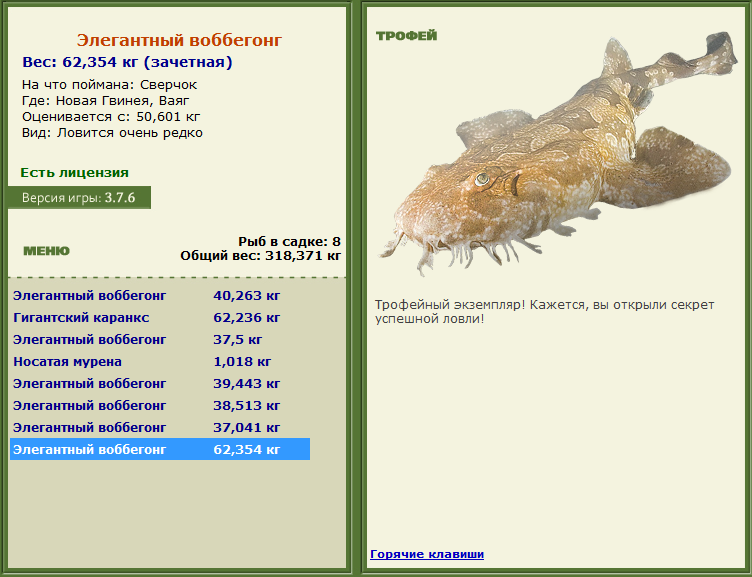Image resolution: width=752 pixels, height=577 pixels.
Task: Click the Оценивается с: 50,601 кг line
Action: [x=111, y=117]
